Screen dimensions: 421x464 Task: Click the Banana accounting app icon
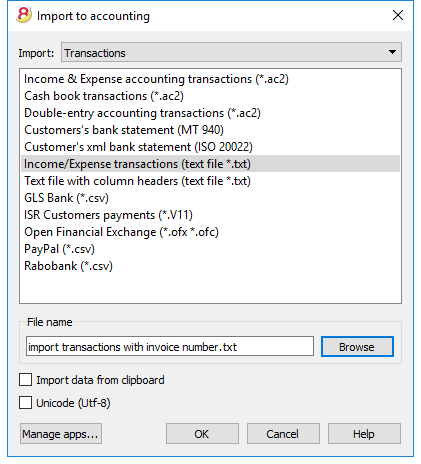pyautogui.click(x=24, y=15)
